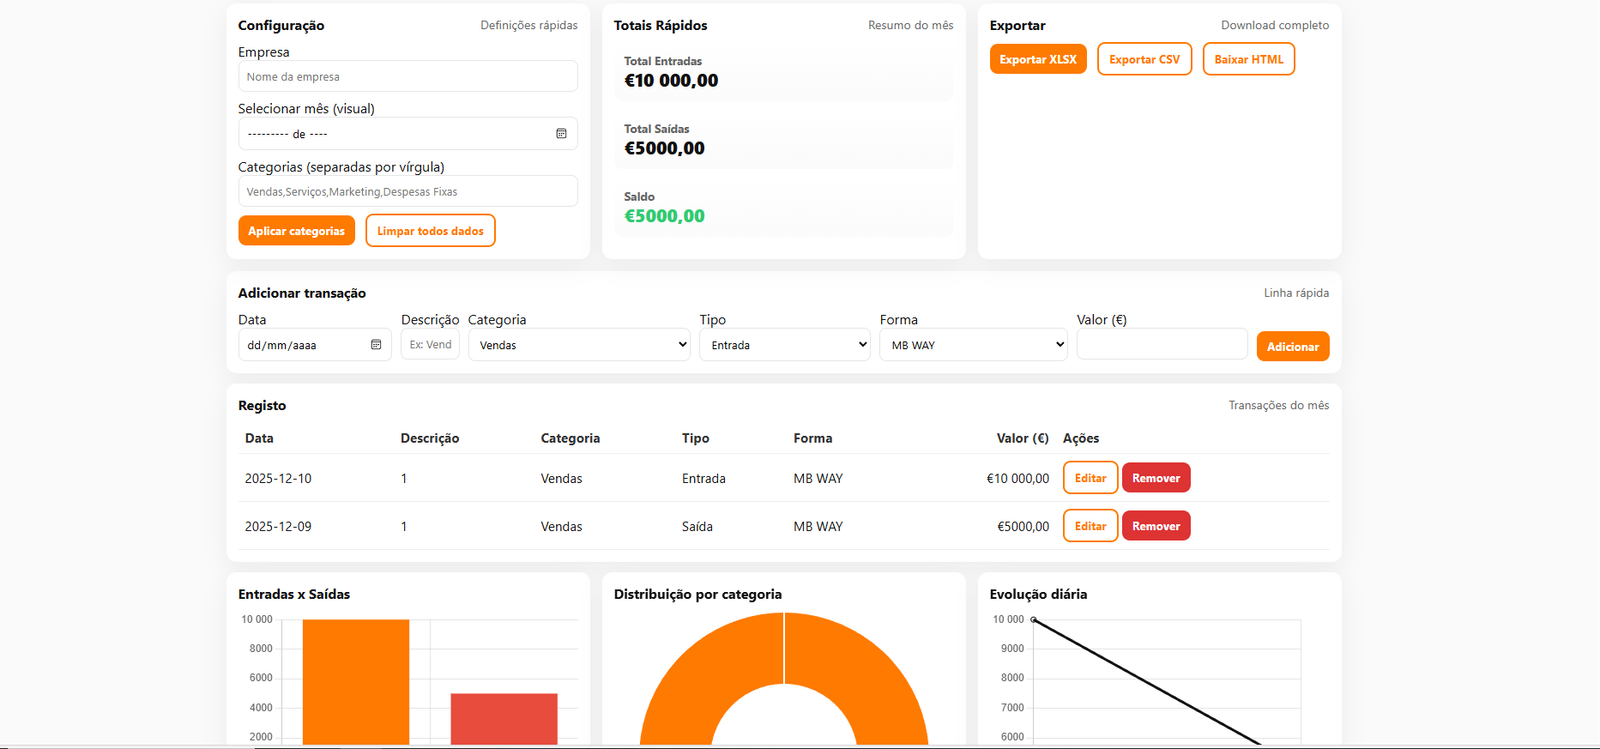
Task: Click Aplicar categorias button
Action: (296, 231)
